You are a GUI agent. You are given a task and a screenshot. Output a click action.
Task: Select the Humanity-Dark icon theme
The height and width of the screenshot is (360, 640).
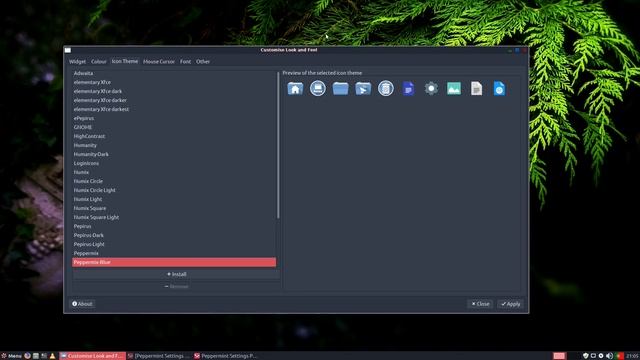point(174,154)
